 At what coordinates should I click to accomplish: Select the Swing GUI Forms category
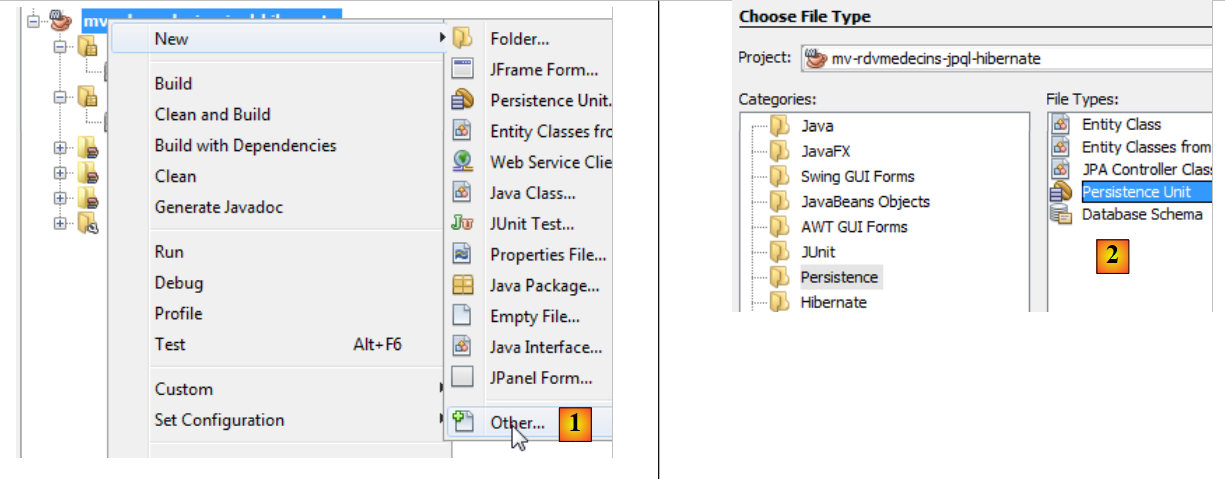pyautogui.click(x=857, y=176)
